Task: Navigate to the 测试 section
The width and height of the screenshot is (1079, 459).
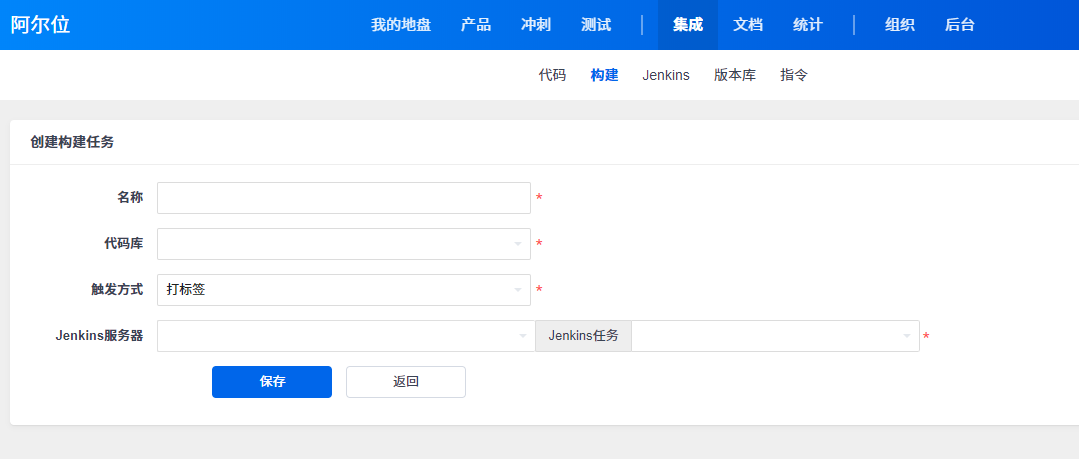Action: [x=596, y=25]
